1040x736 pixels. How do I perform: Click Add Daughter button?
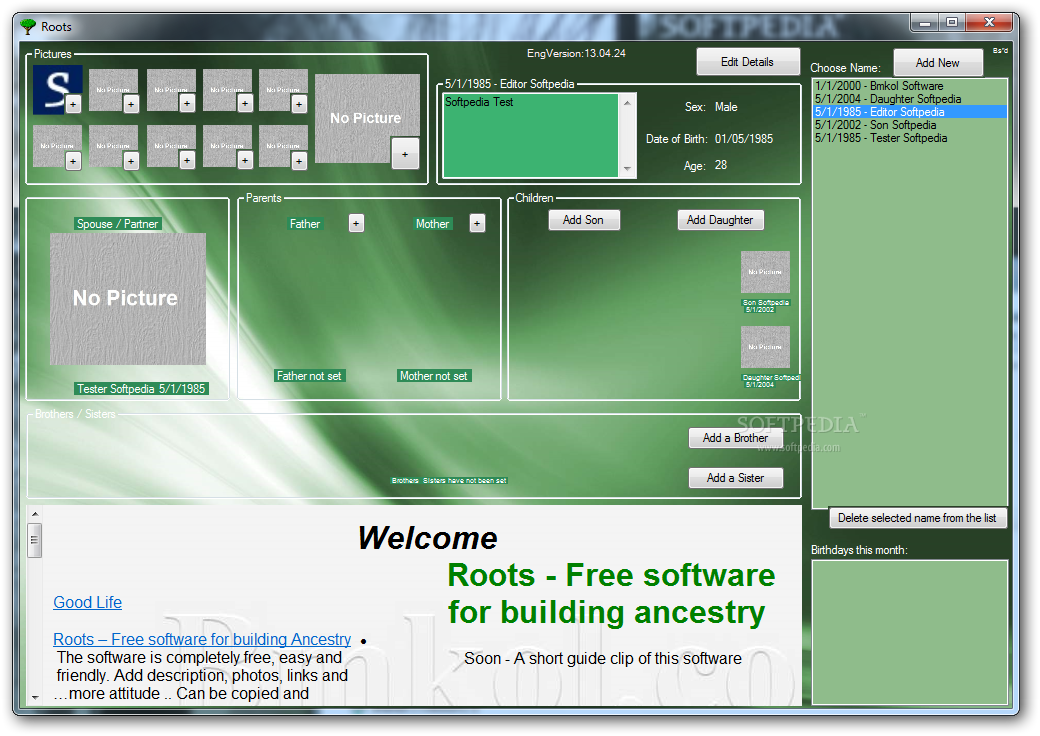click(720, 220)
